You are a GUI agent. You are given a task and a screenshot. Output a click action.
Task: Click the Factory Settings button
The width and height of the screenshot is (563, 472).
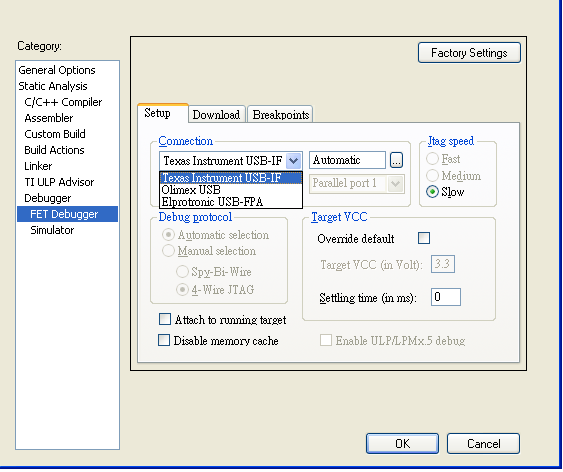[x=469, y=53]
